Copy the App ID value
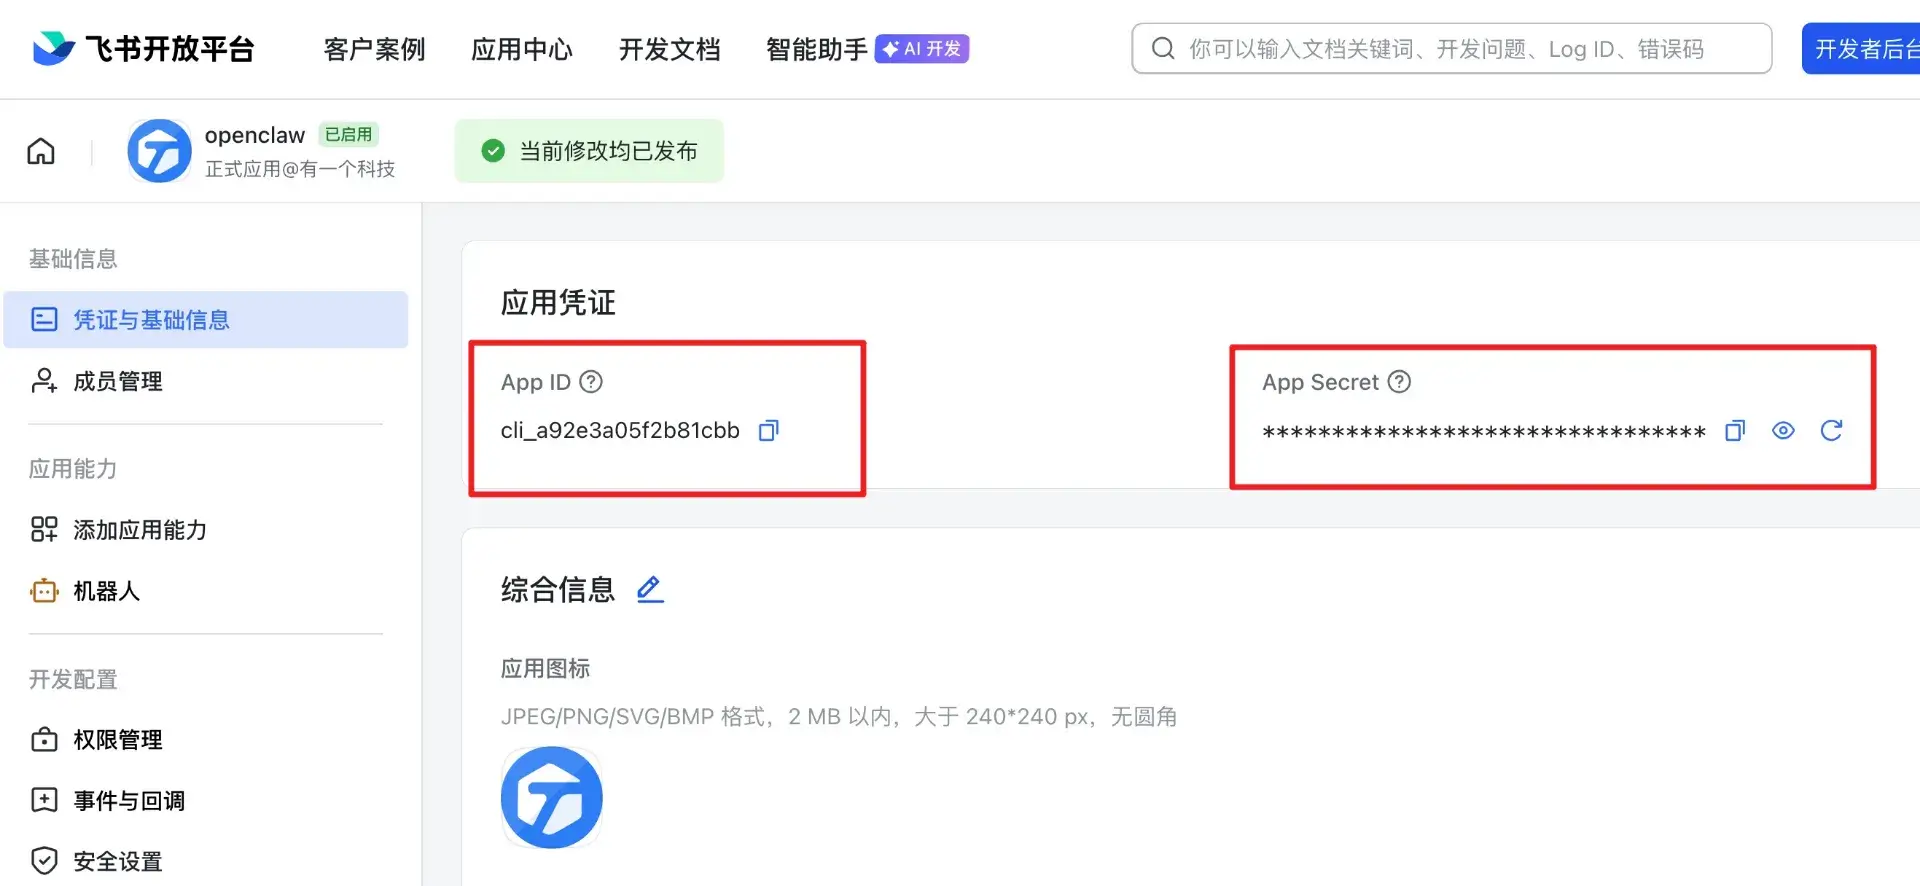The image size is (1920, 886). coord(768,431)
